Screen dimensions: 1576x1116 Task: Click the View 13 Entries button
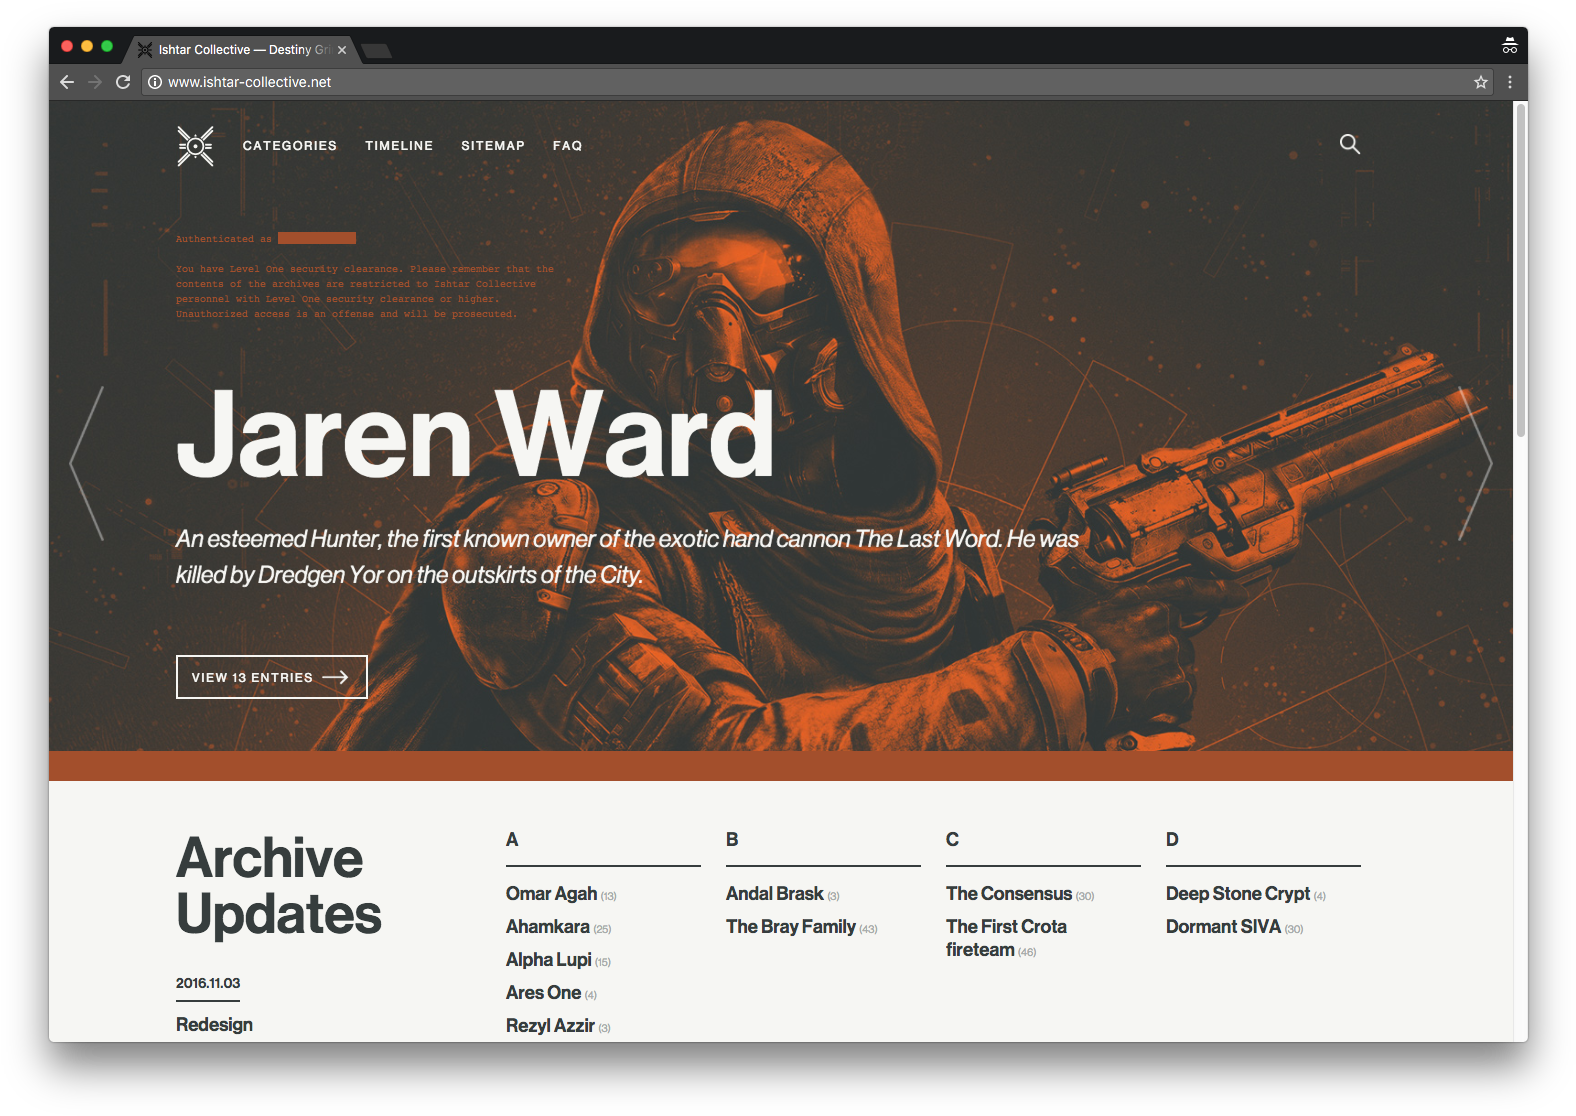point(272,677)
